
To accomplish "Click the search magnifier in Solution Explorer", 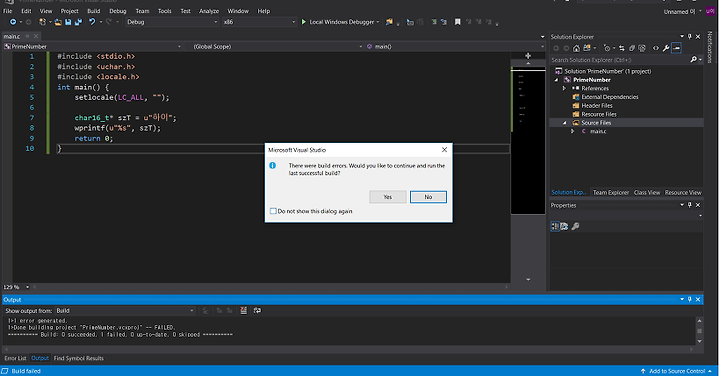I will point(693,60).
